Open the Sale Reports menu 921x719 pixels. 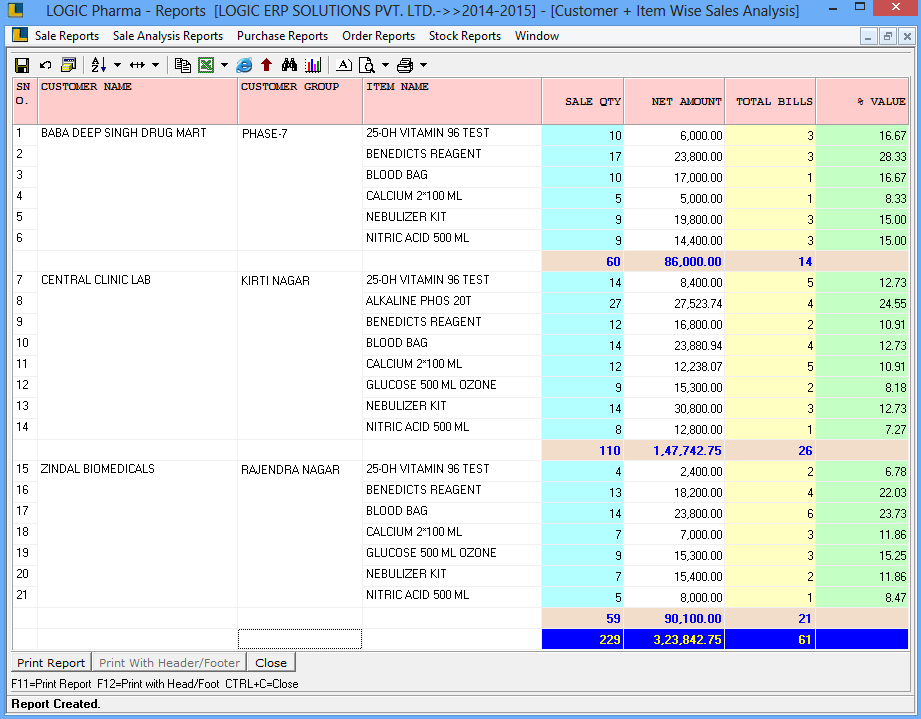pyautogui.click(x=67, y=36)
